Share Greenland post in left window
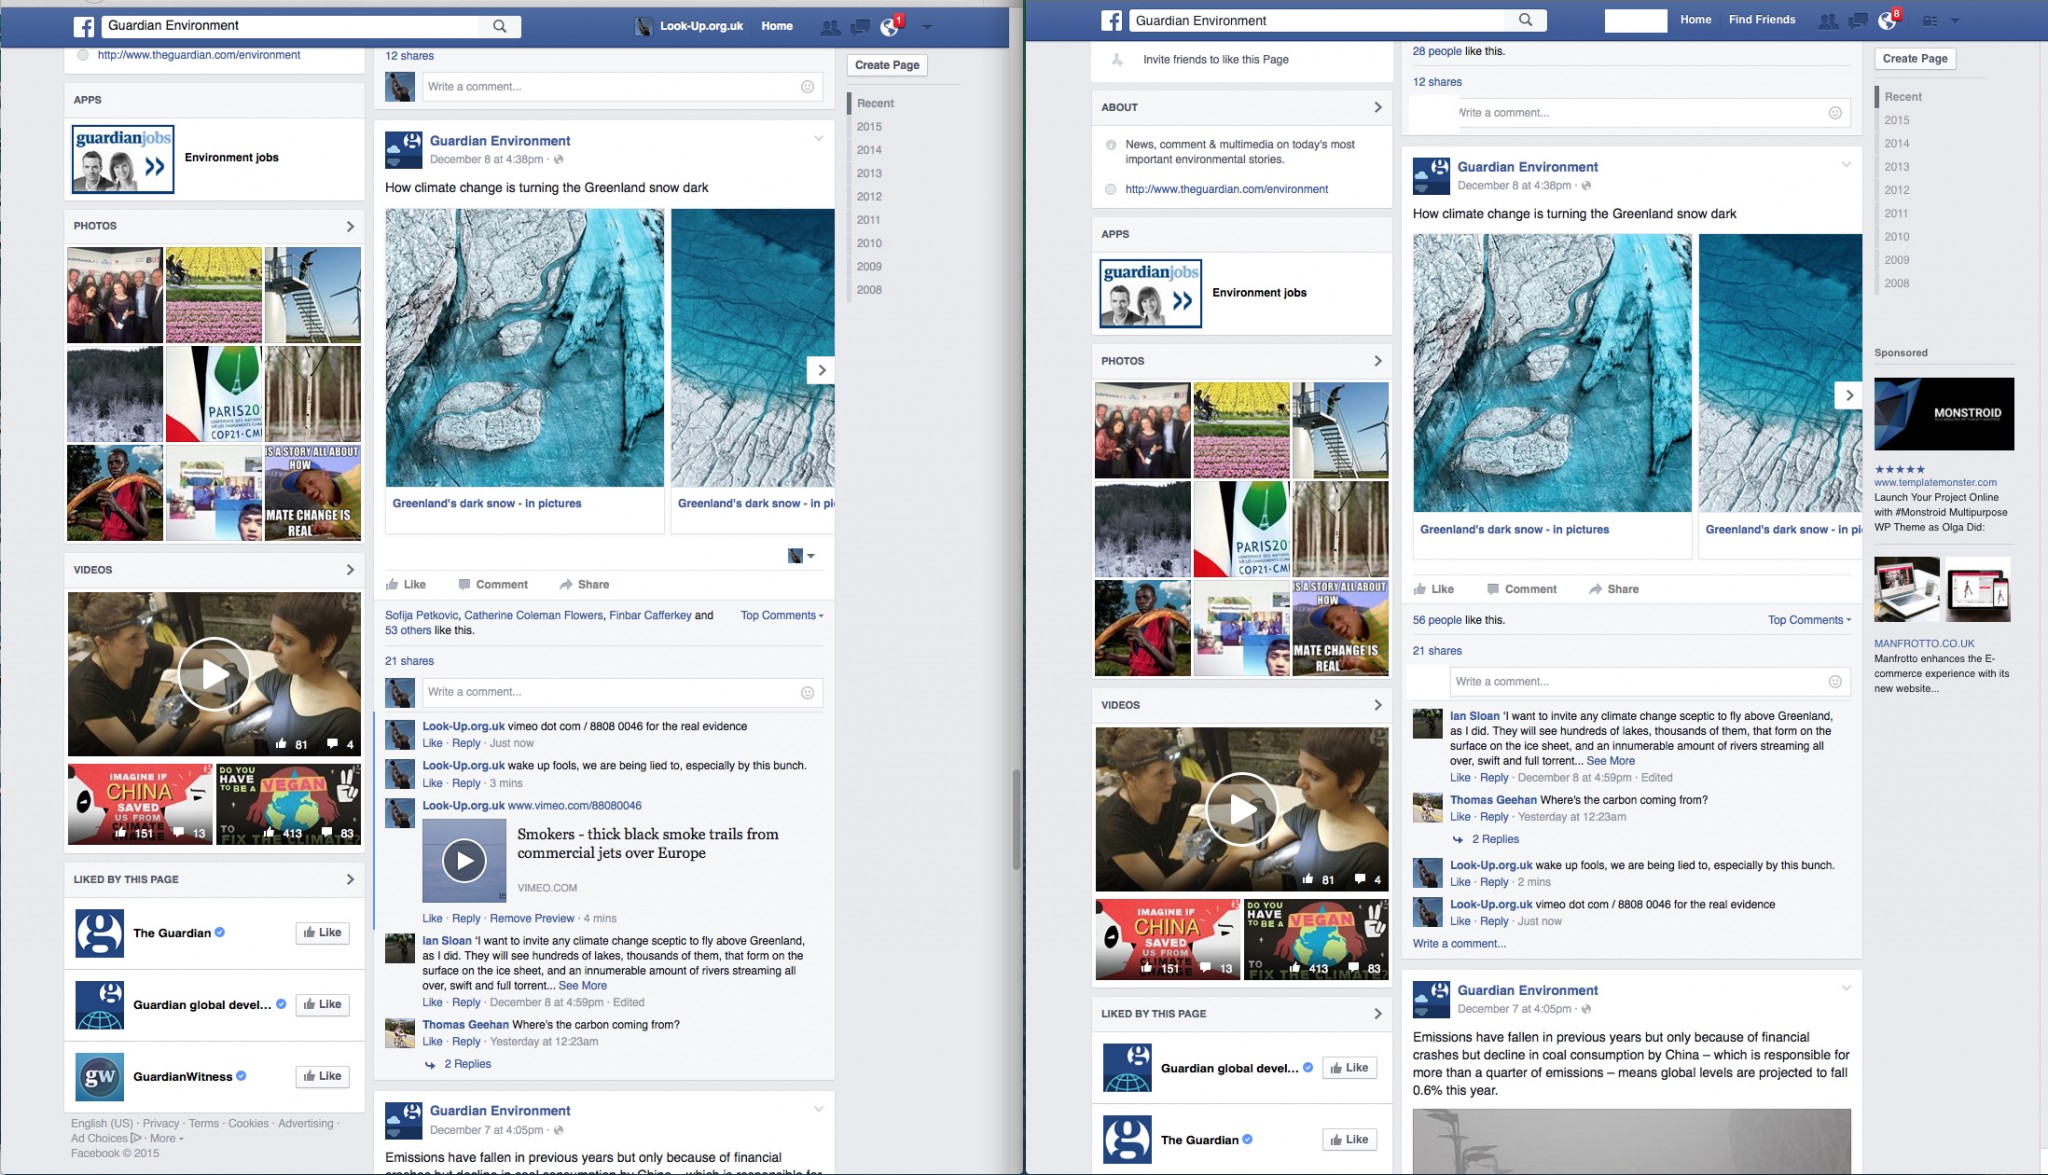 [584, 585]
